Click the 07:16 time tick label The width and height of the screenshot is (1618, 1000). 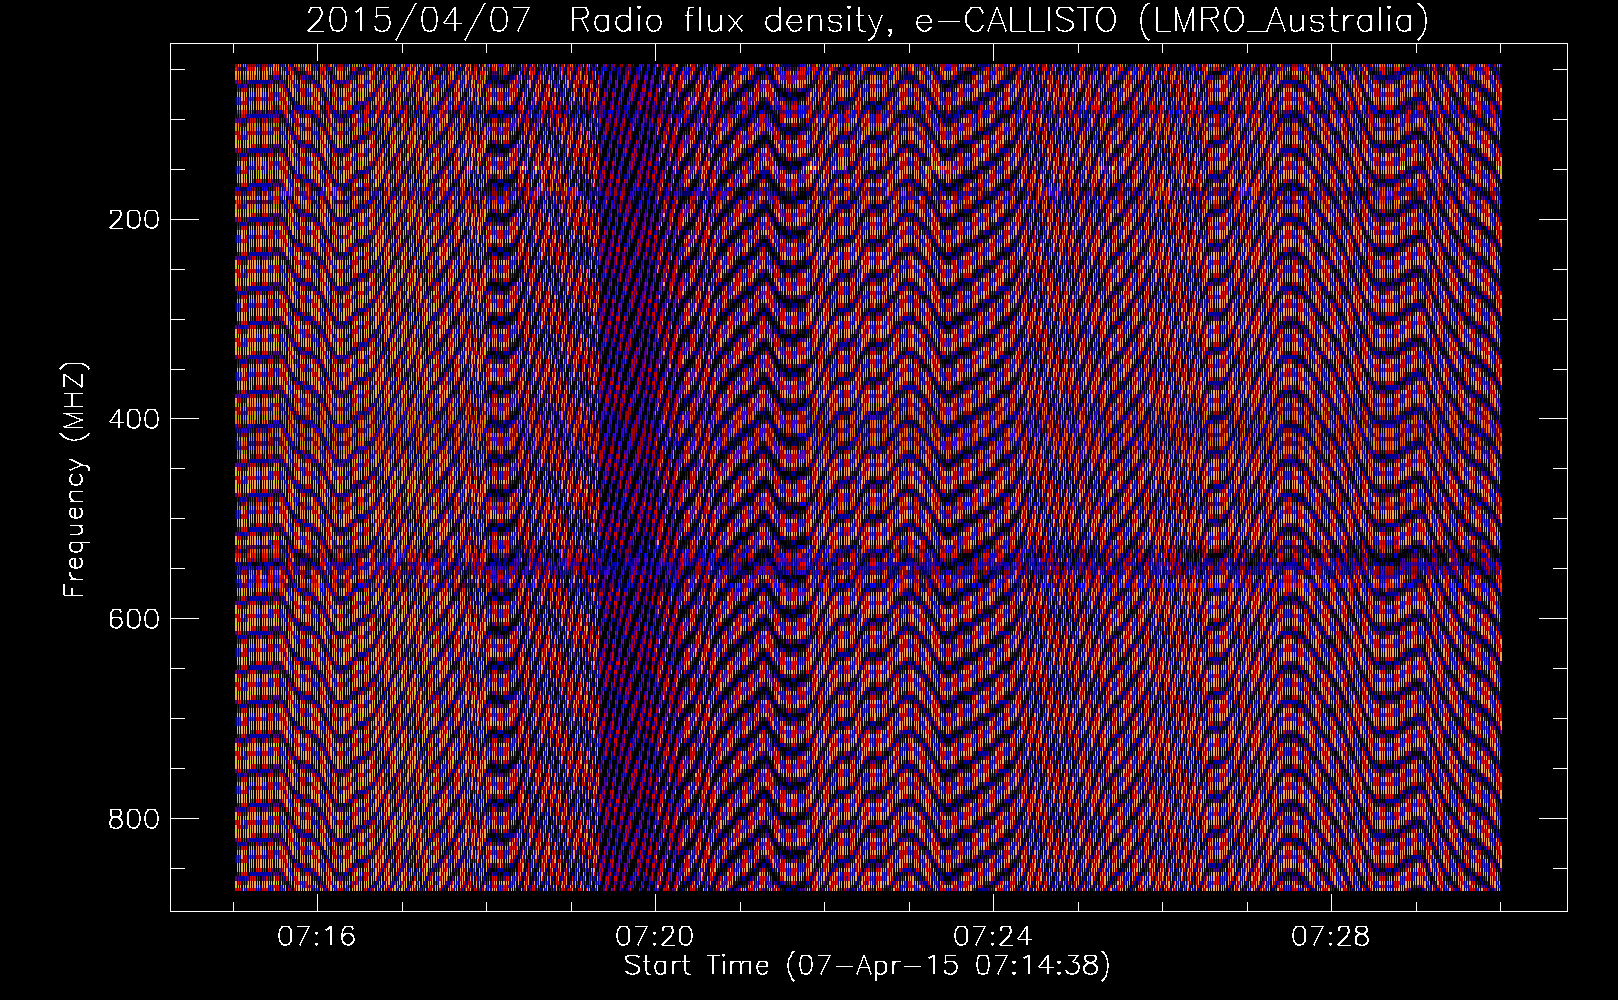click(317, 937)
